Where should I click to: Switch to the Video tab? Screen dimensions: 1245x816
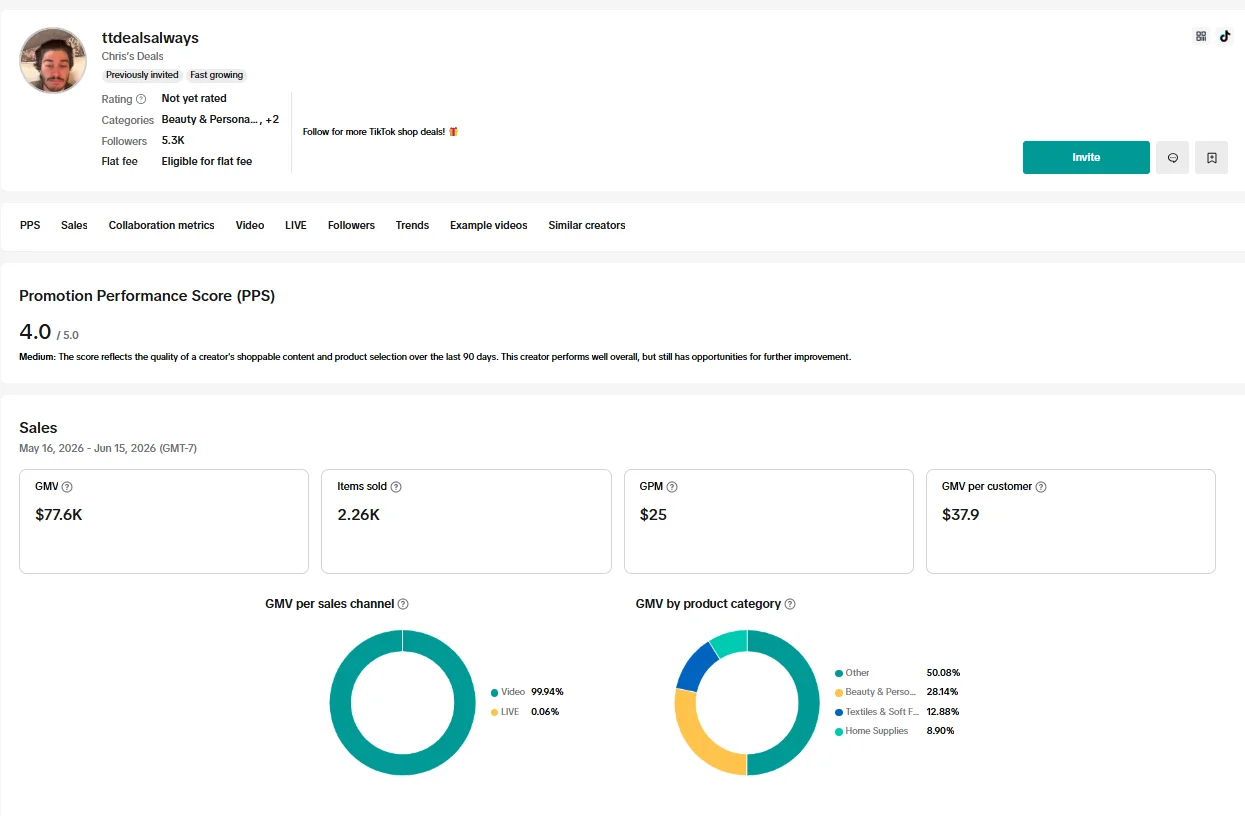coord(250,225)
